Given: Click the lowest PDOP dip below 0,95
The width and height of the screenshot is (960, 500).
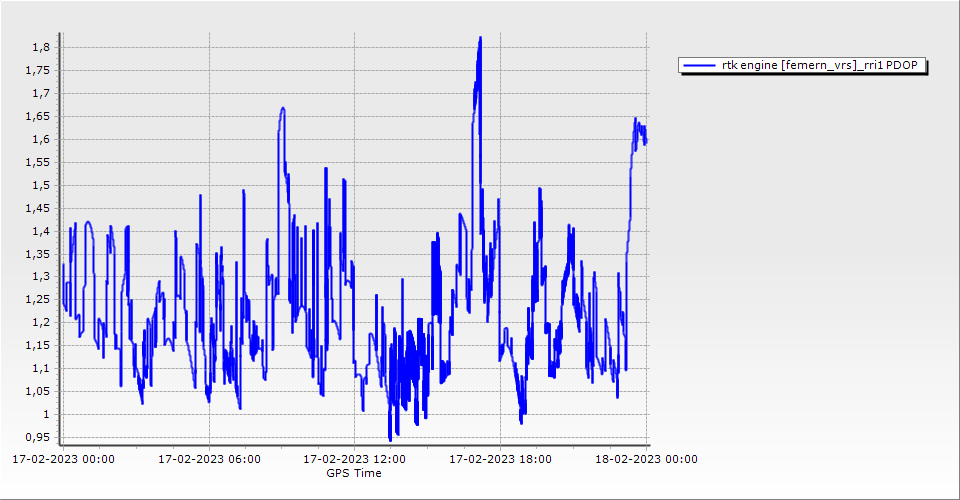Looking at the screenshot, I should point(390,439).
